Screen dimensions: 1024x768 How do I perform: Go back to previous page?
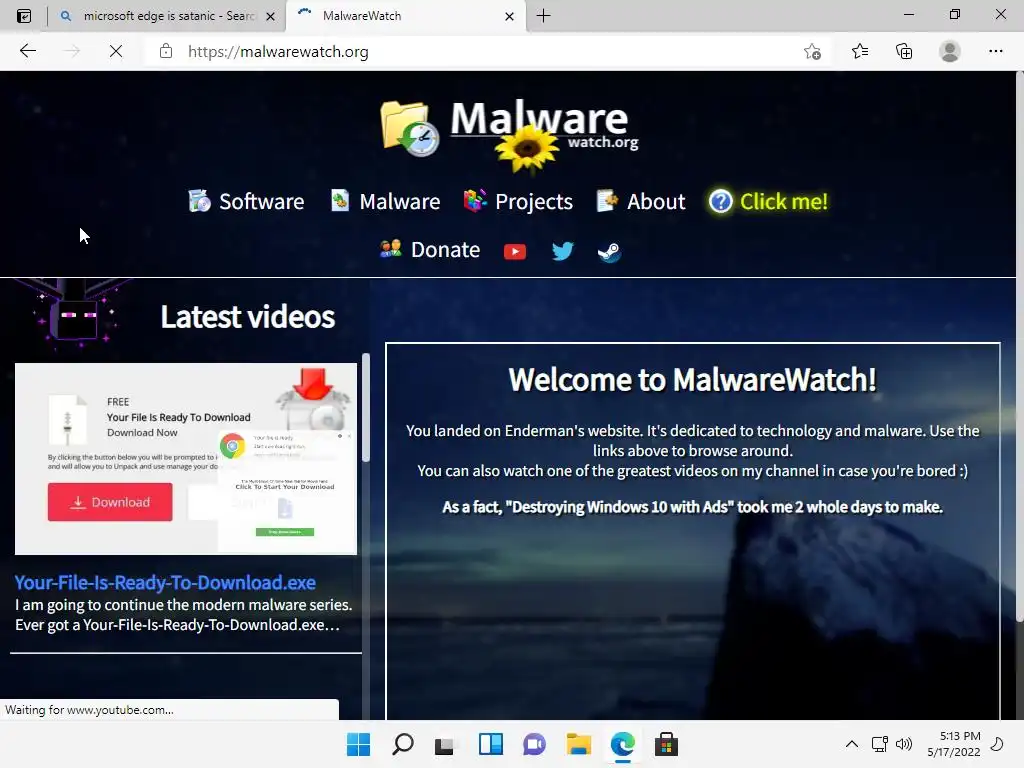27,51
